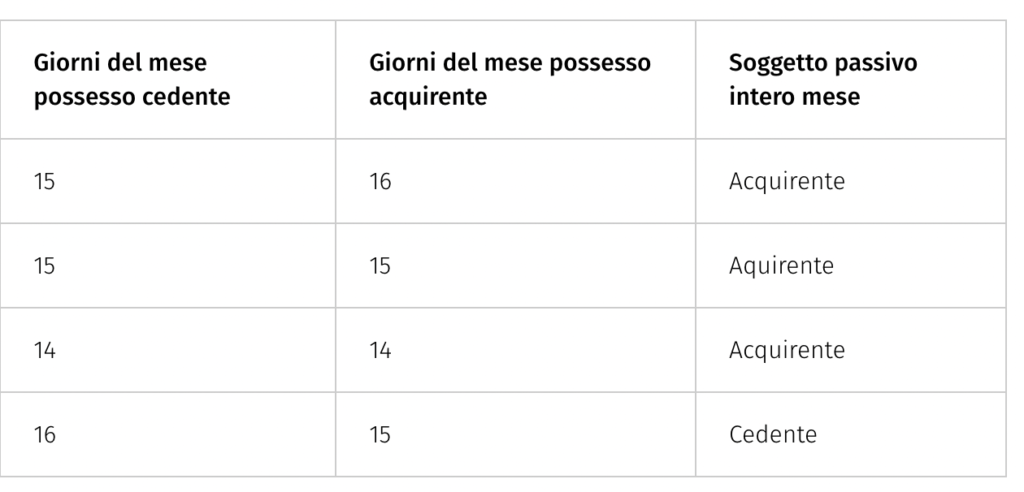The image size is (1024, 492).
Task: Select cedente days 15 in first data row
Action: [45, 182]
